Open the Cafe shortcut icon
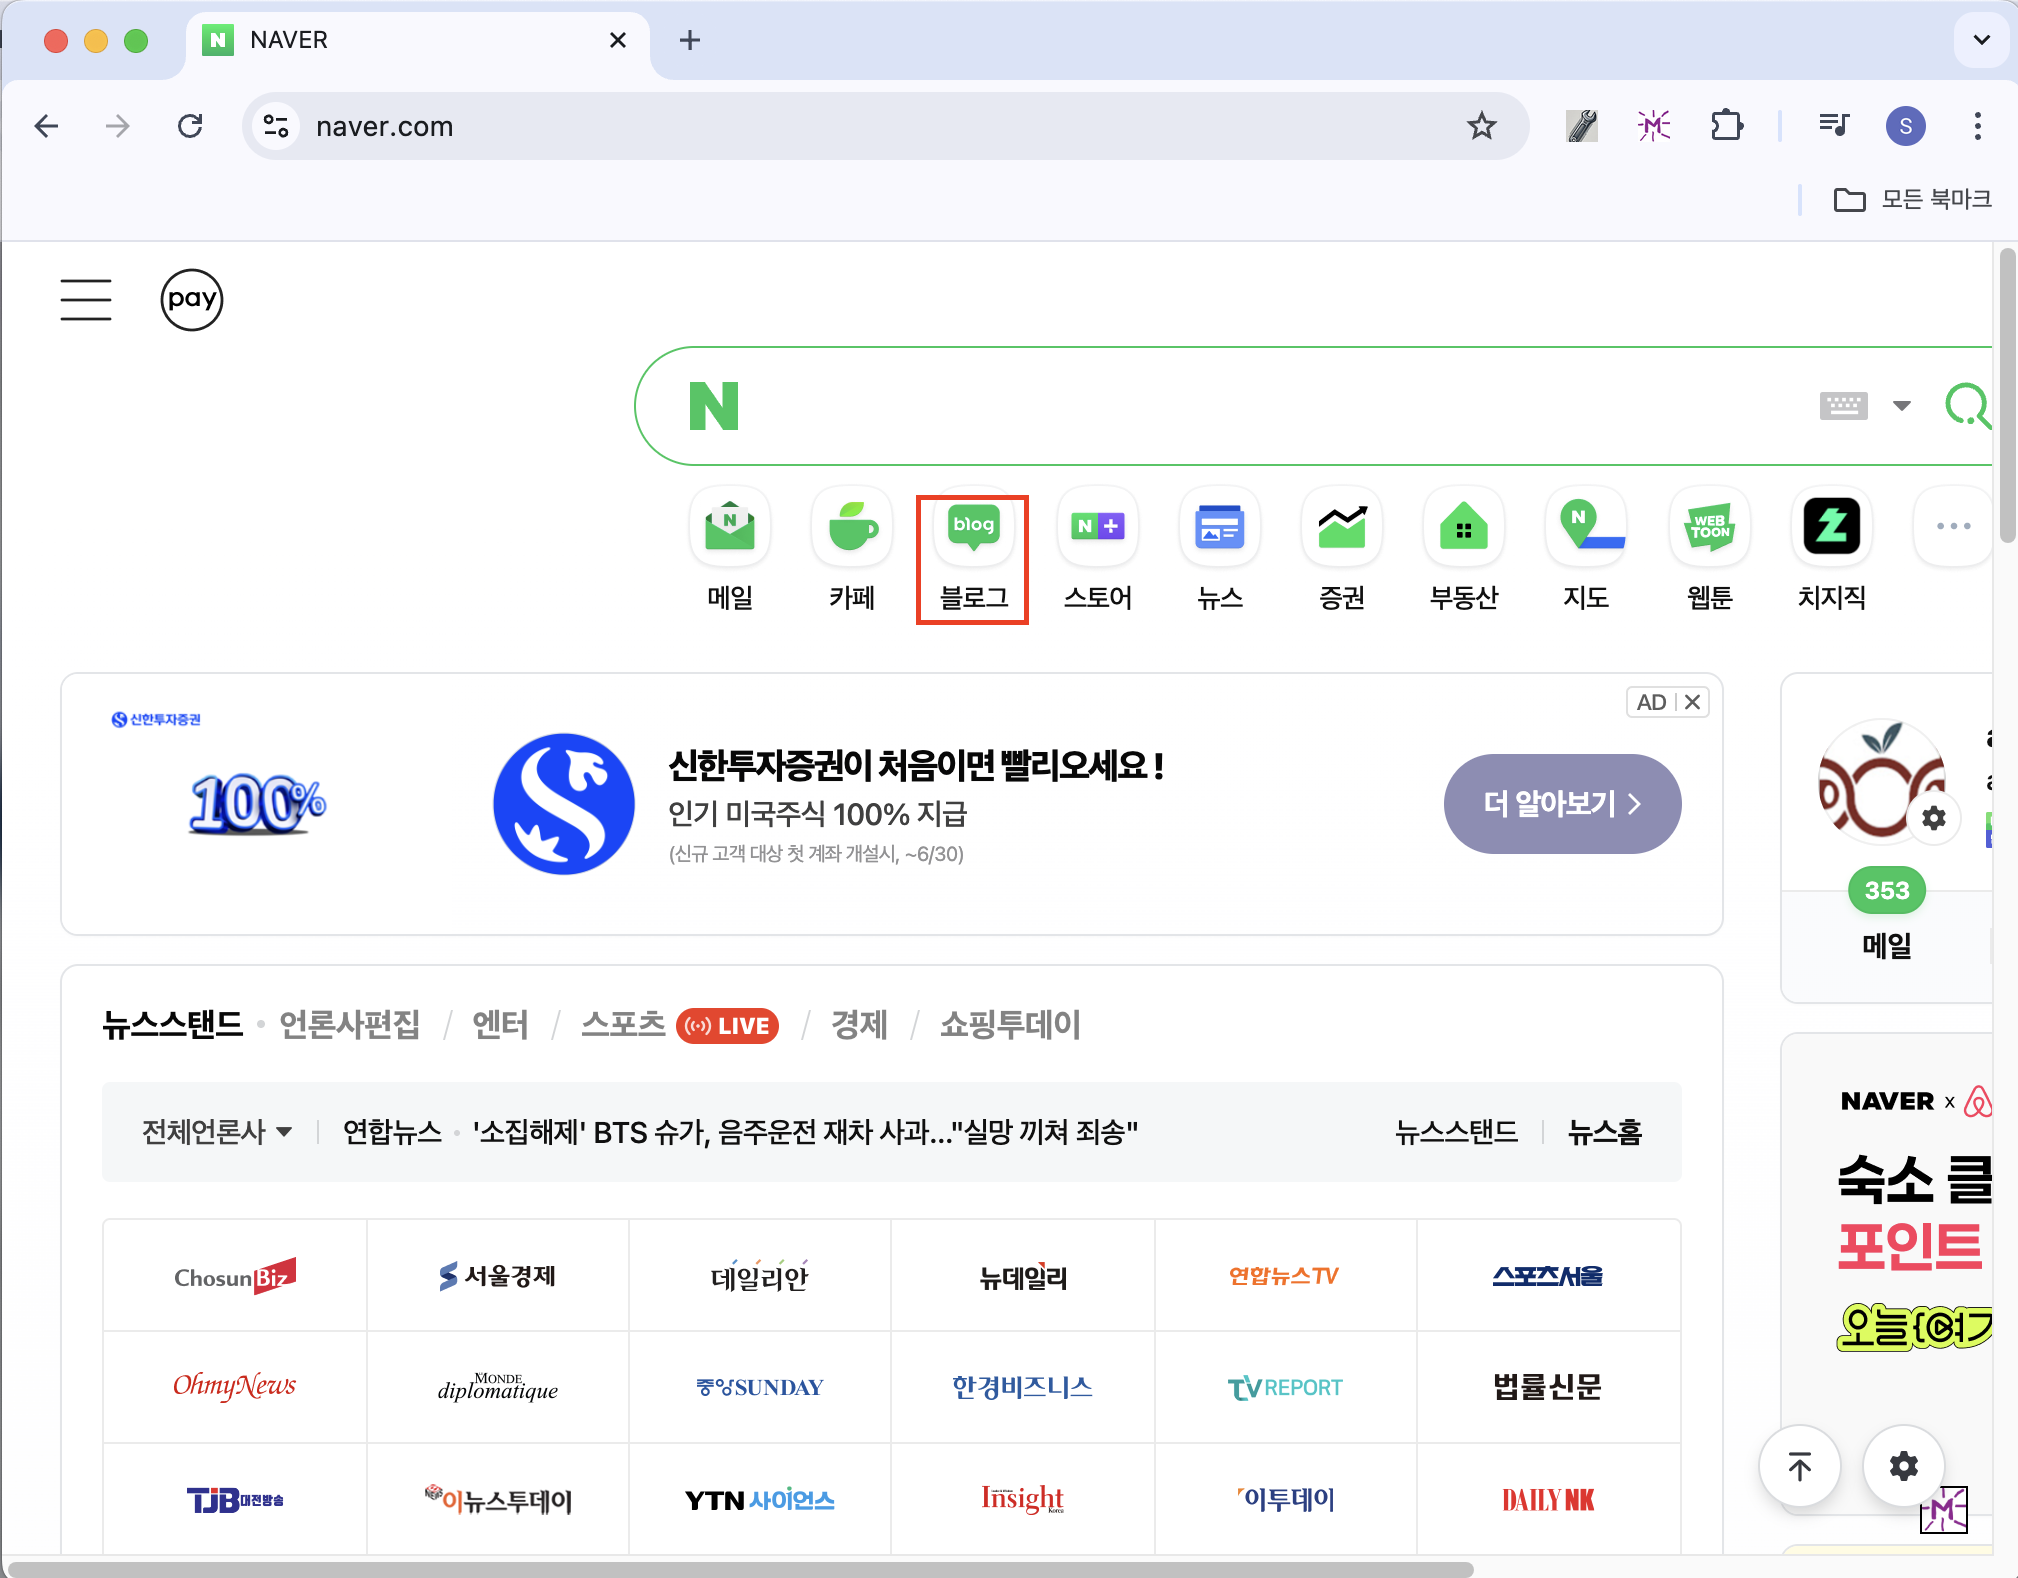The image size is (2018, 1578). [852, 526]
